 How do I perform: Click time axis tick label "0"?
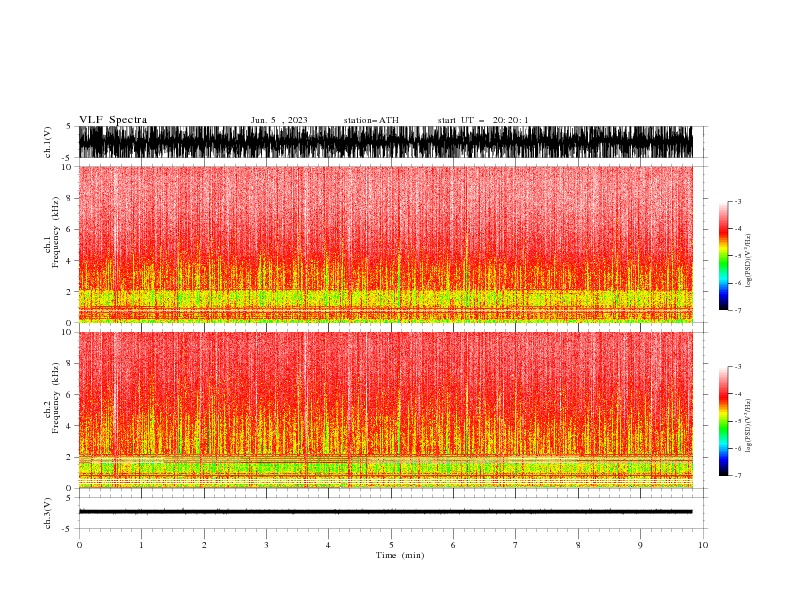79,545
